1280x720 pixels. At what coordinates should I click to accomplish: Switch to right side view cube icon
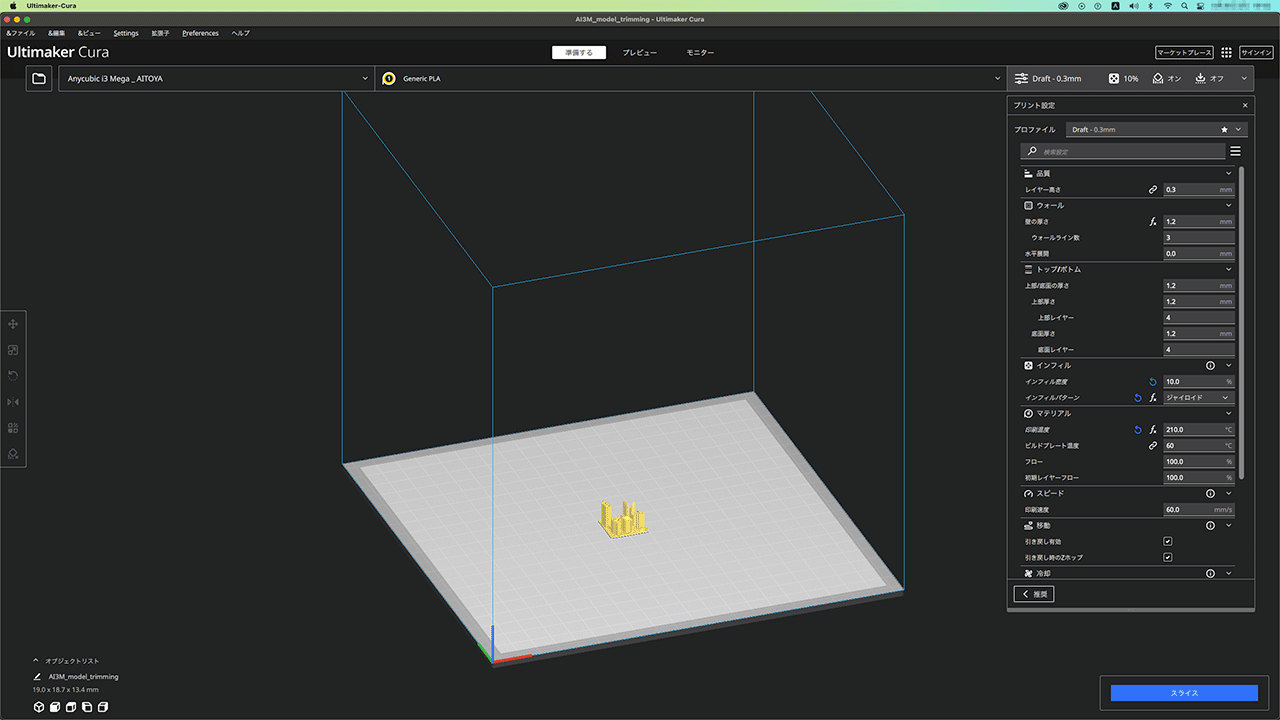pos(103,707)
